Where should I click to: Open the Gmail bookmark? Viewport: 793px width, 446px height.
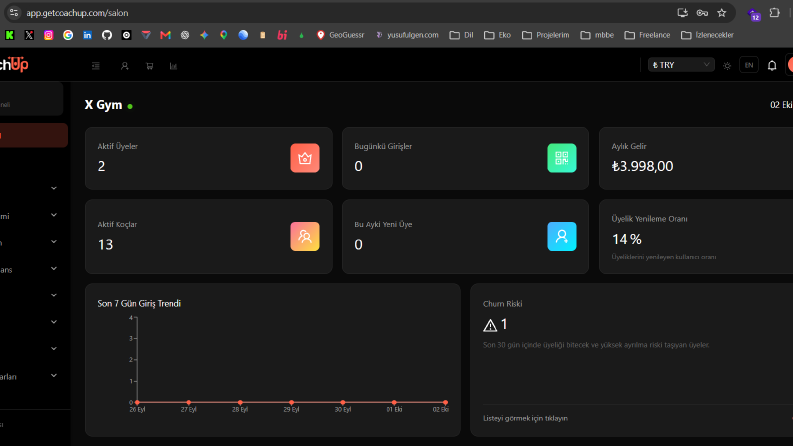[x=165, y=35]
